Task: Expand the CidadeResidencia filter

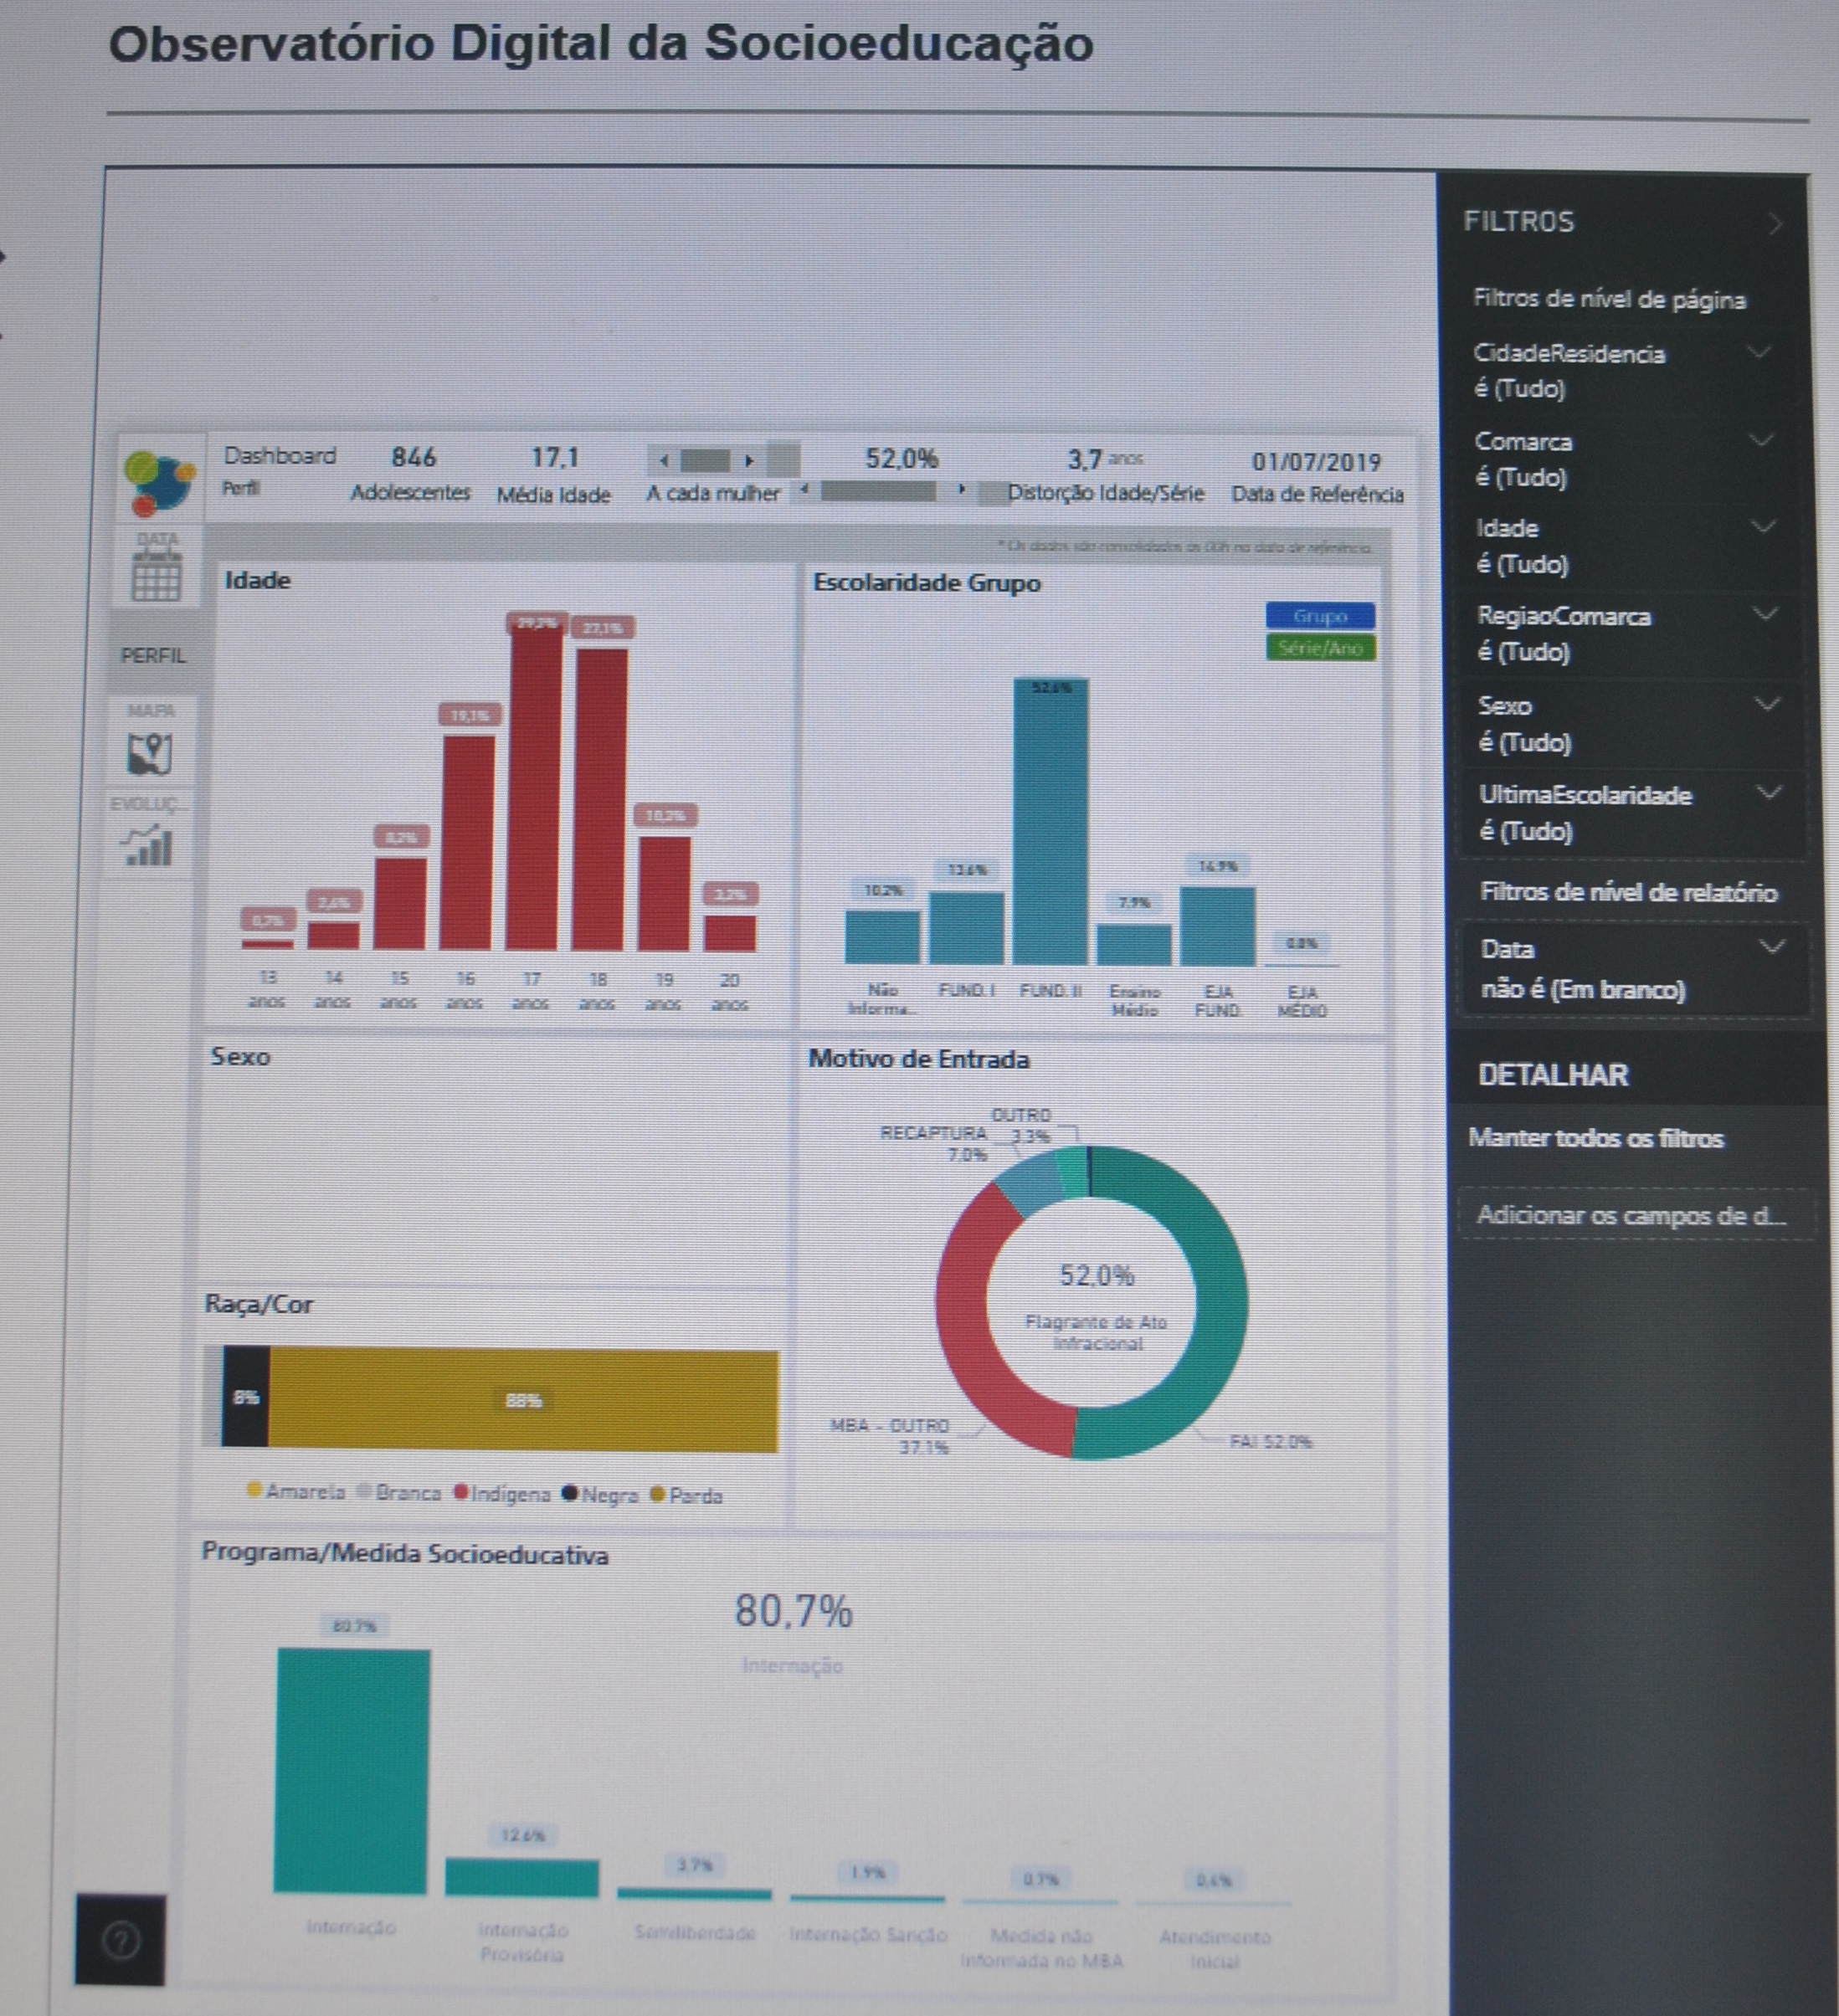Action: [x=1759, y=352]
